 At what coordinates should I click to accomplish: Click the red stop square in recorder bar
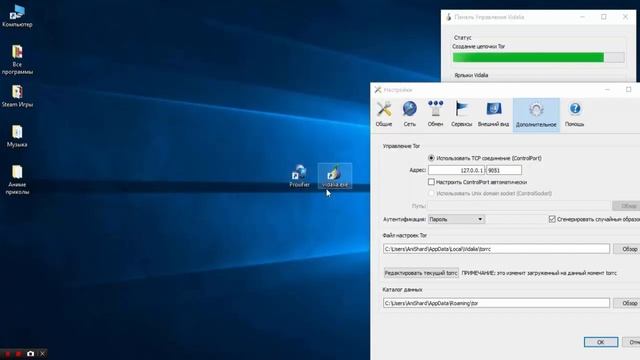[x=18, y=353]
